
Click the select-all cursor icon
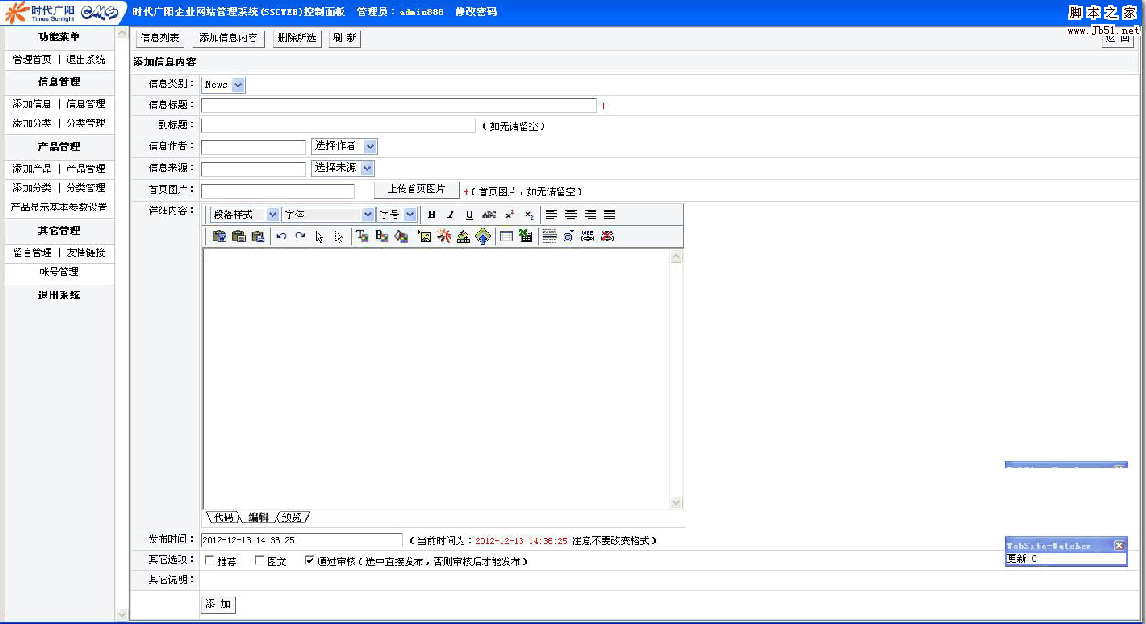(x=319, y=237)
